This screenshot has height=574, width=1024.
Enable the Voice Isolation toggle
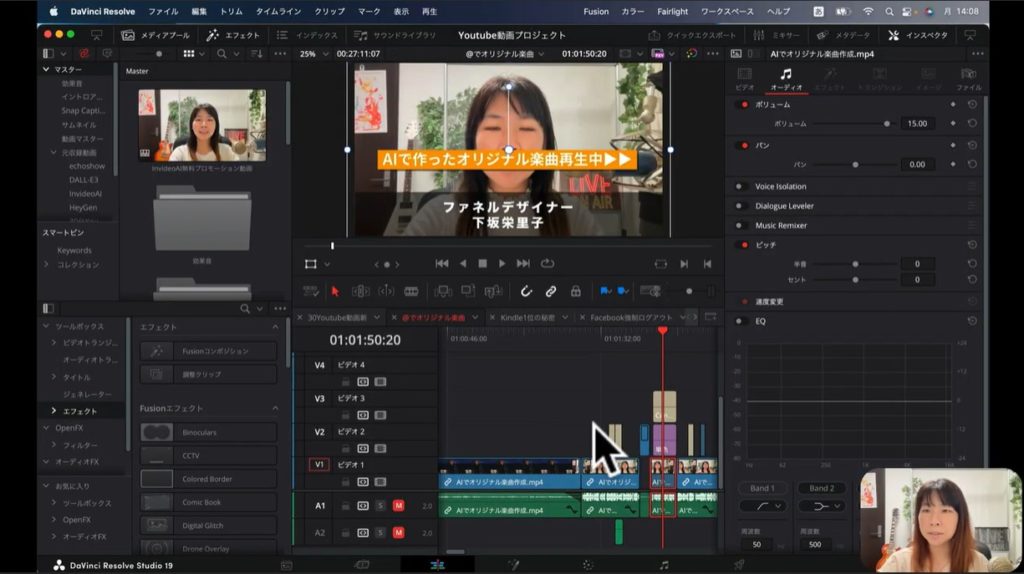click(x=741, y=186)
